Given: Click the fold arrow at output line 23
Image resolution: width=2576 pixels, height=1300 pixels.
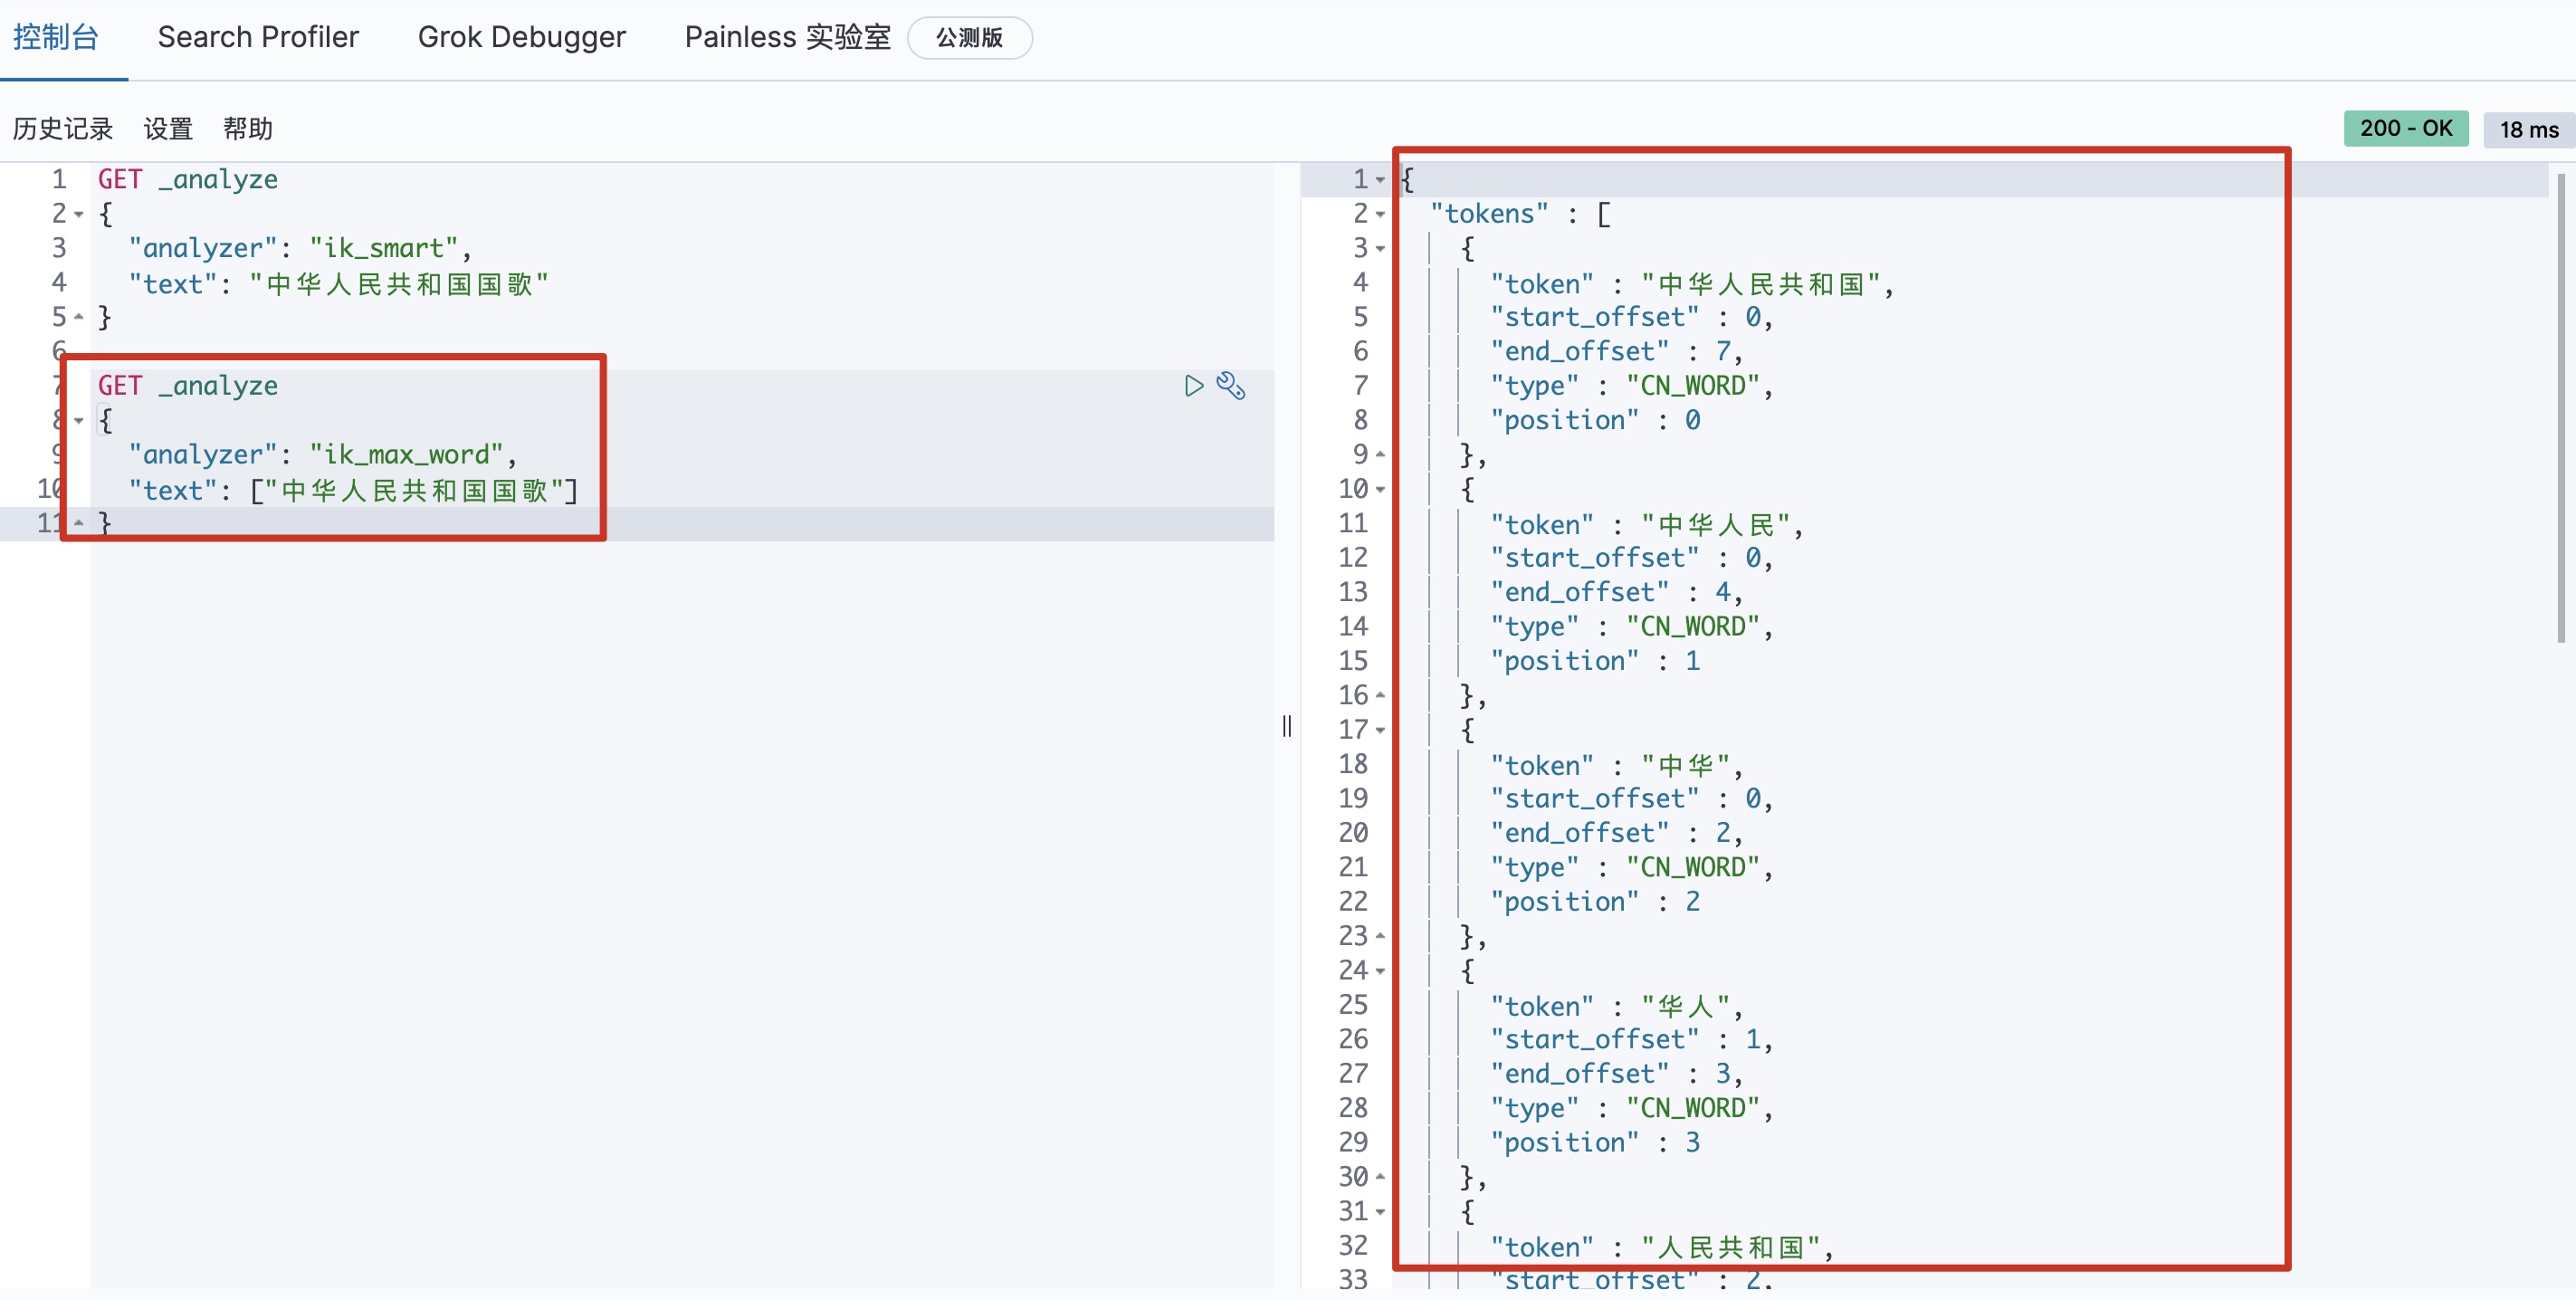Looking at the screenshot, I should point(1380,936).
